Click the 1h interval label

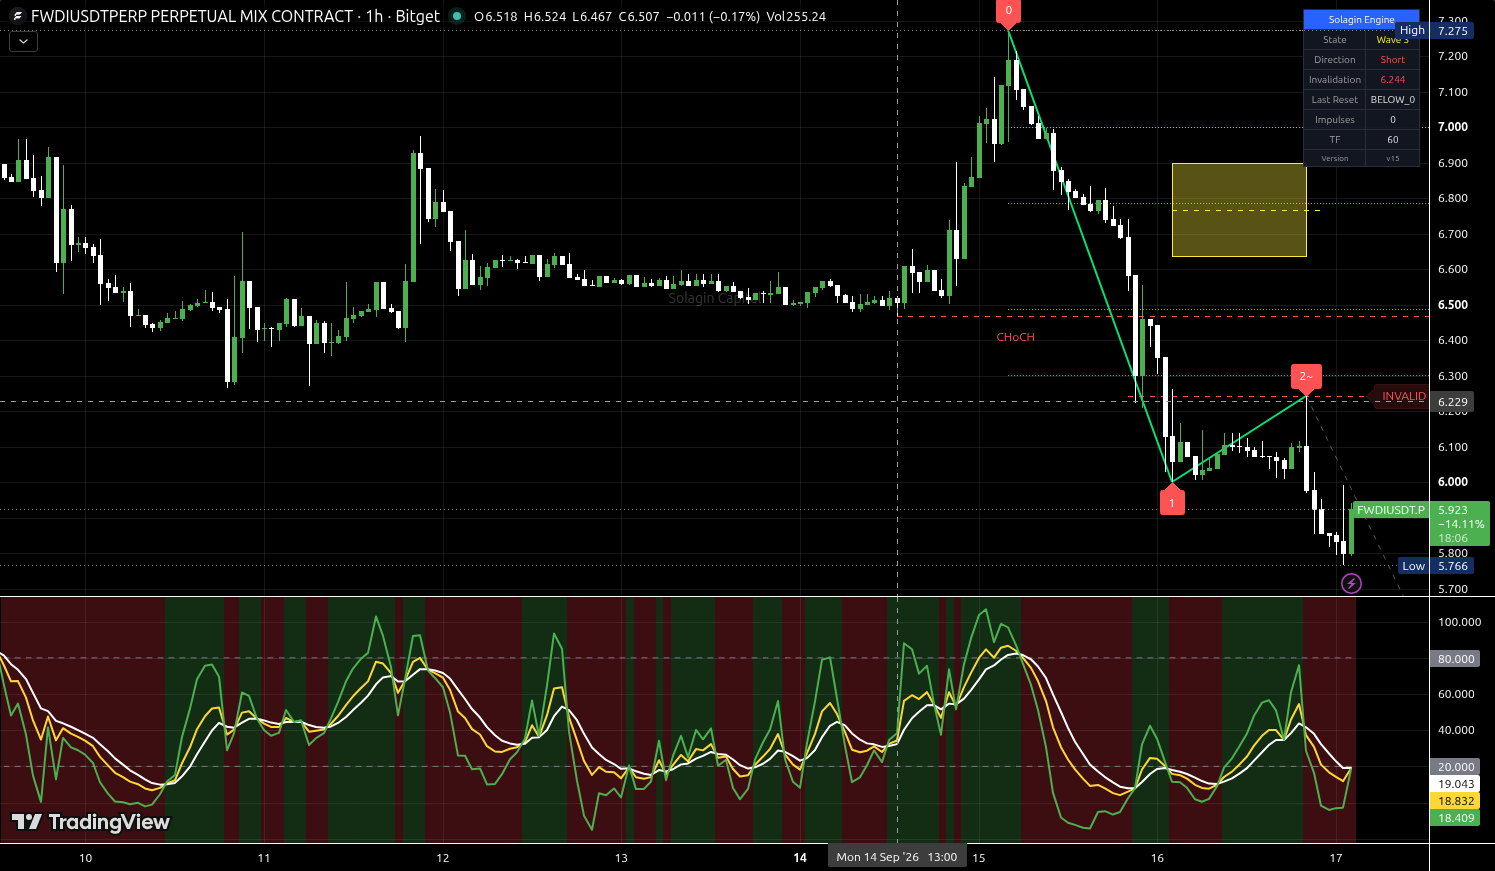tap(374, 16)
